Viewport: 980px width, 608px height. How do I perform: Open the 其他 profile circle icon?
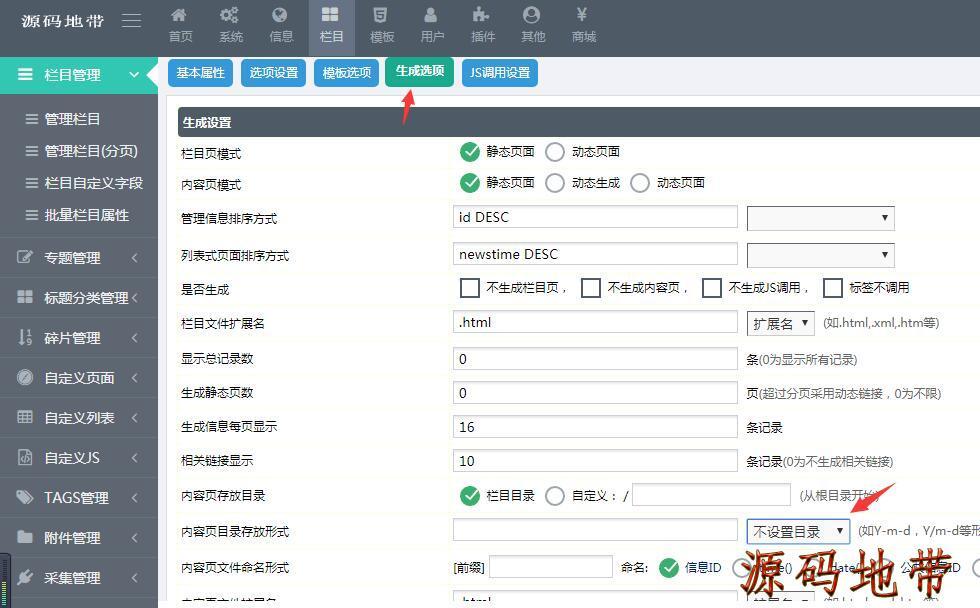pyautogui.click(x=531, y=14)
